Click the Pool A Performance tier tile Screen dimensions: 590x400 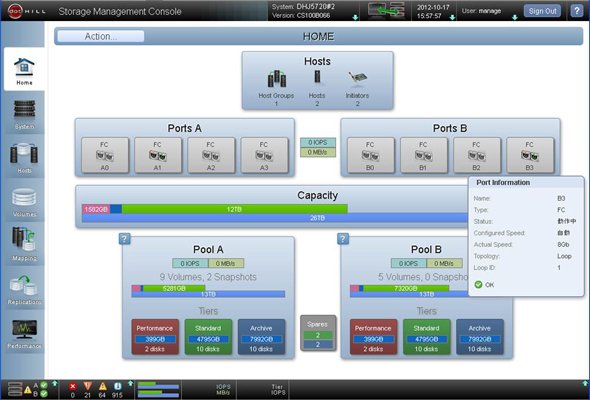155,337
